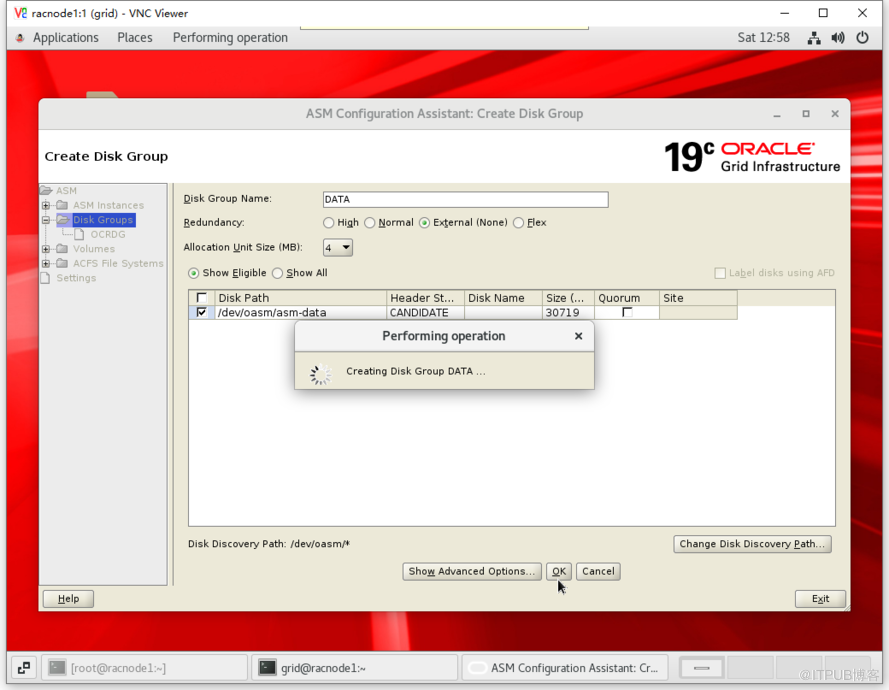Viewport: 889px width, 690px height.
Task: Open the power menu icon
Action: (x=862, y=38)
